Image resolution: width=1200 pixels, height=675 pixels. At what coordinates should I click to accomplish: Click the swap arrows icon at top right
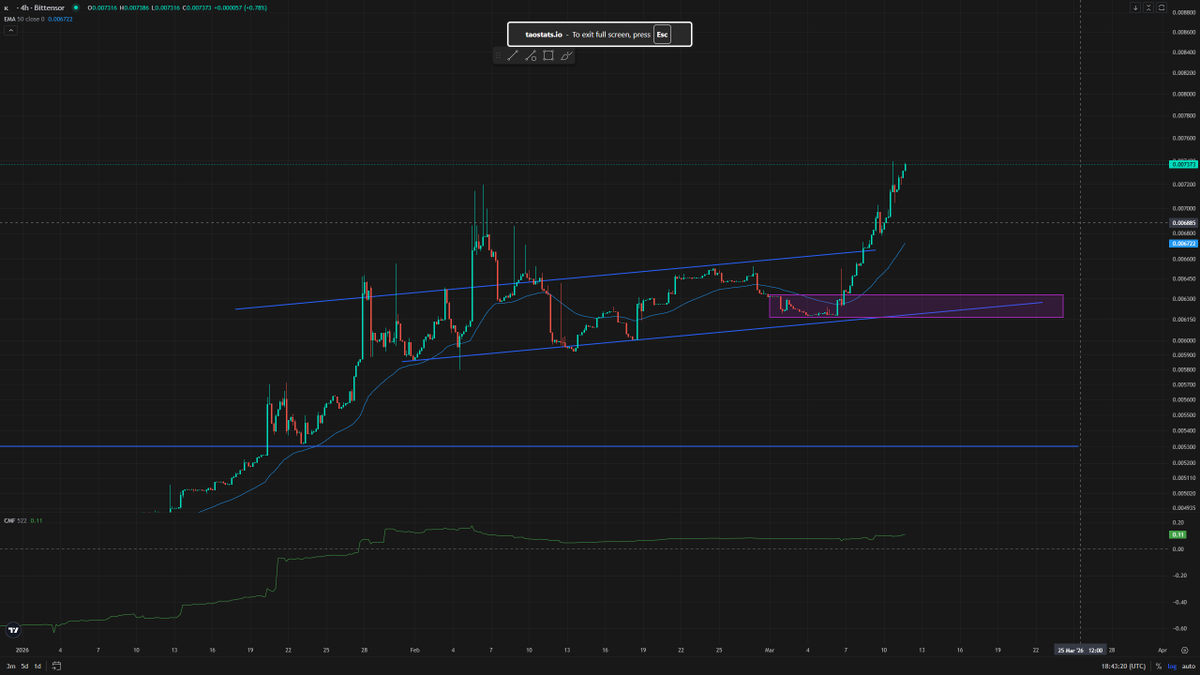[1162, 8]
